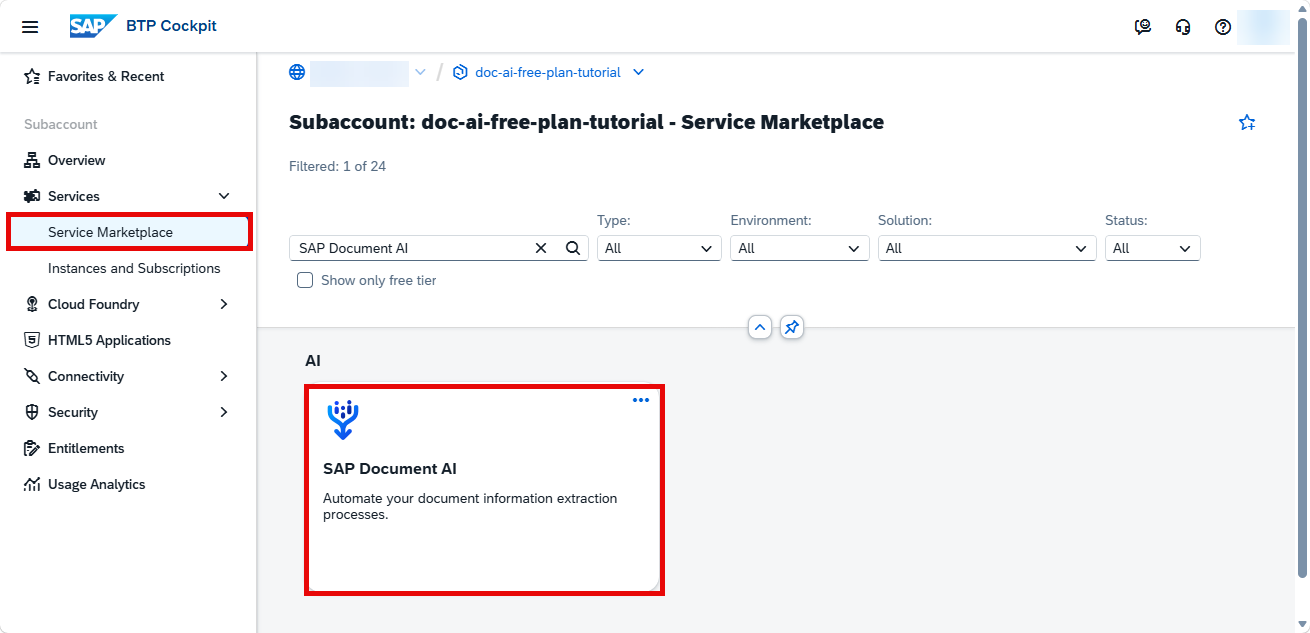1310x633 pixels.
Task: Expand the Security section chevron
Action: pos(224,412)
